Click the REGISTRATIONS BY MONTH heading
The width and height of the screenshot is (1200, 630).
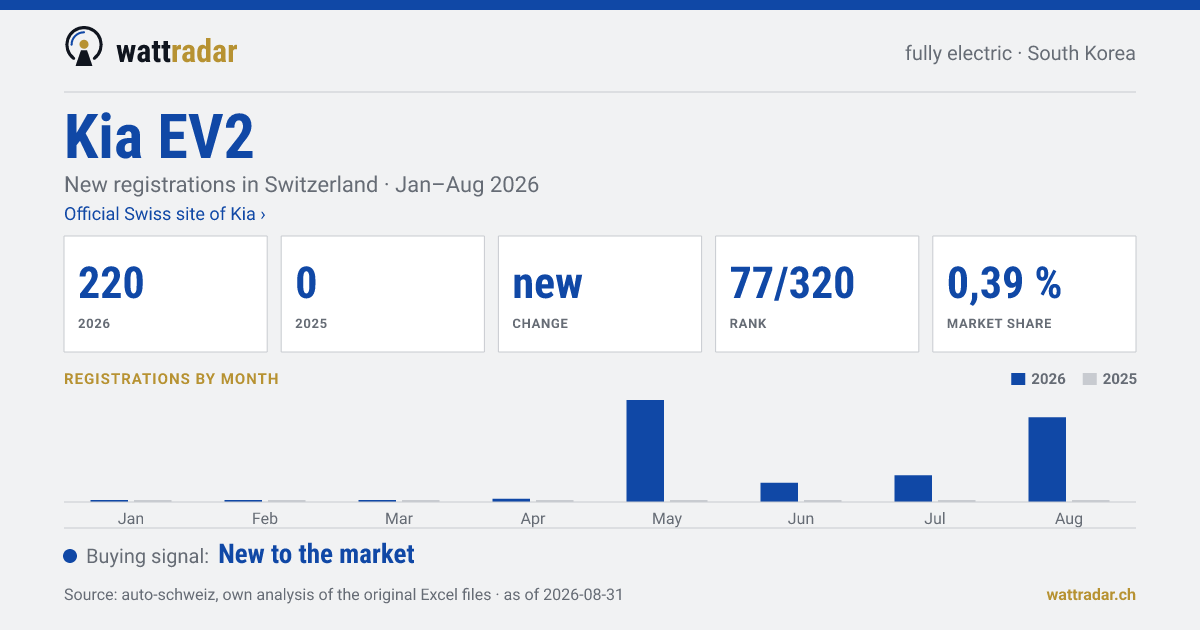pyautogui.click(x=171, y=379)
